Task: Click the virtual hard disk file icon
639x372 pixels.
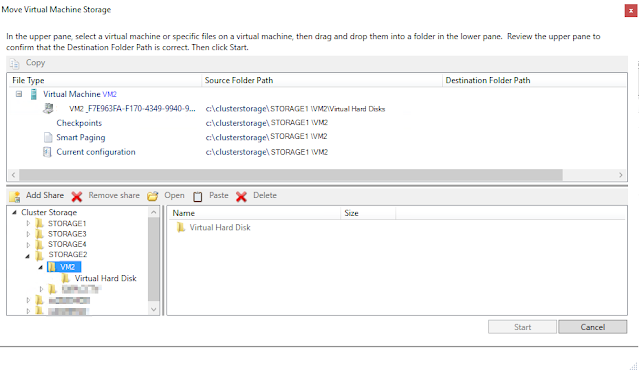Action: coord(48,108)
